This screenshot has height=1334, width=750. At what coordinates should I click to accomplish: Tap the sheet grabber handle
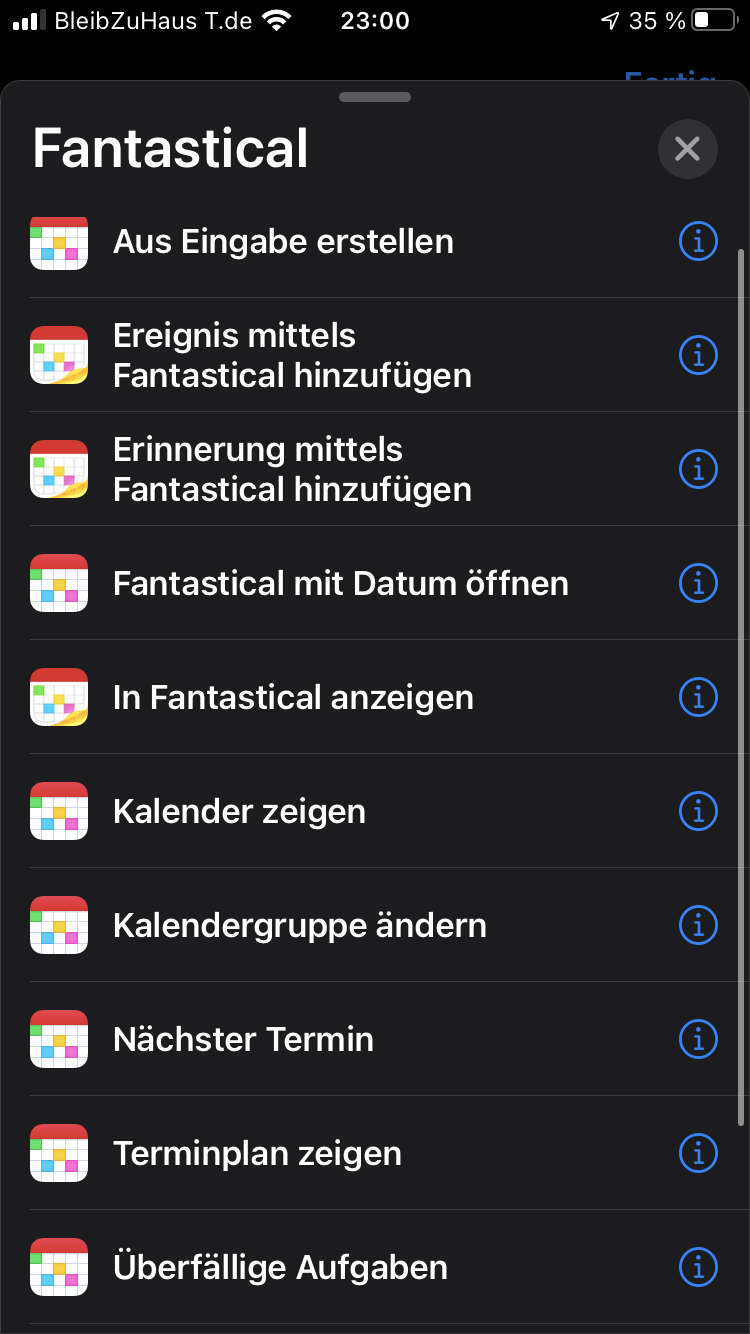tap(375, 97)
